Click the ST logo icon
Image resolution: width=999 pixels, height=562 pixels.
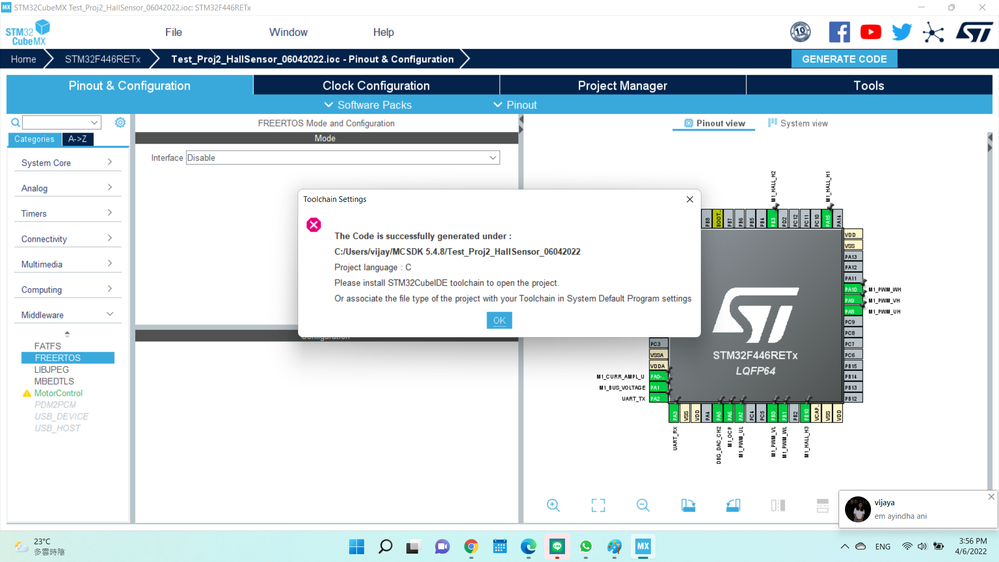(x=974, y=32)
